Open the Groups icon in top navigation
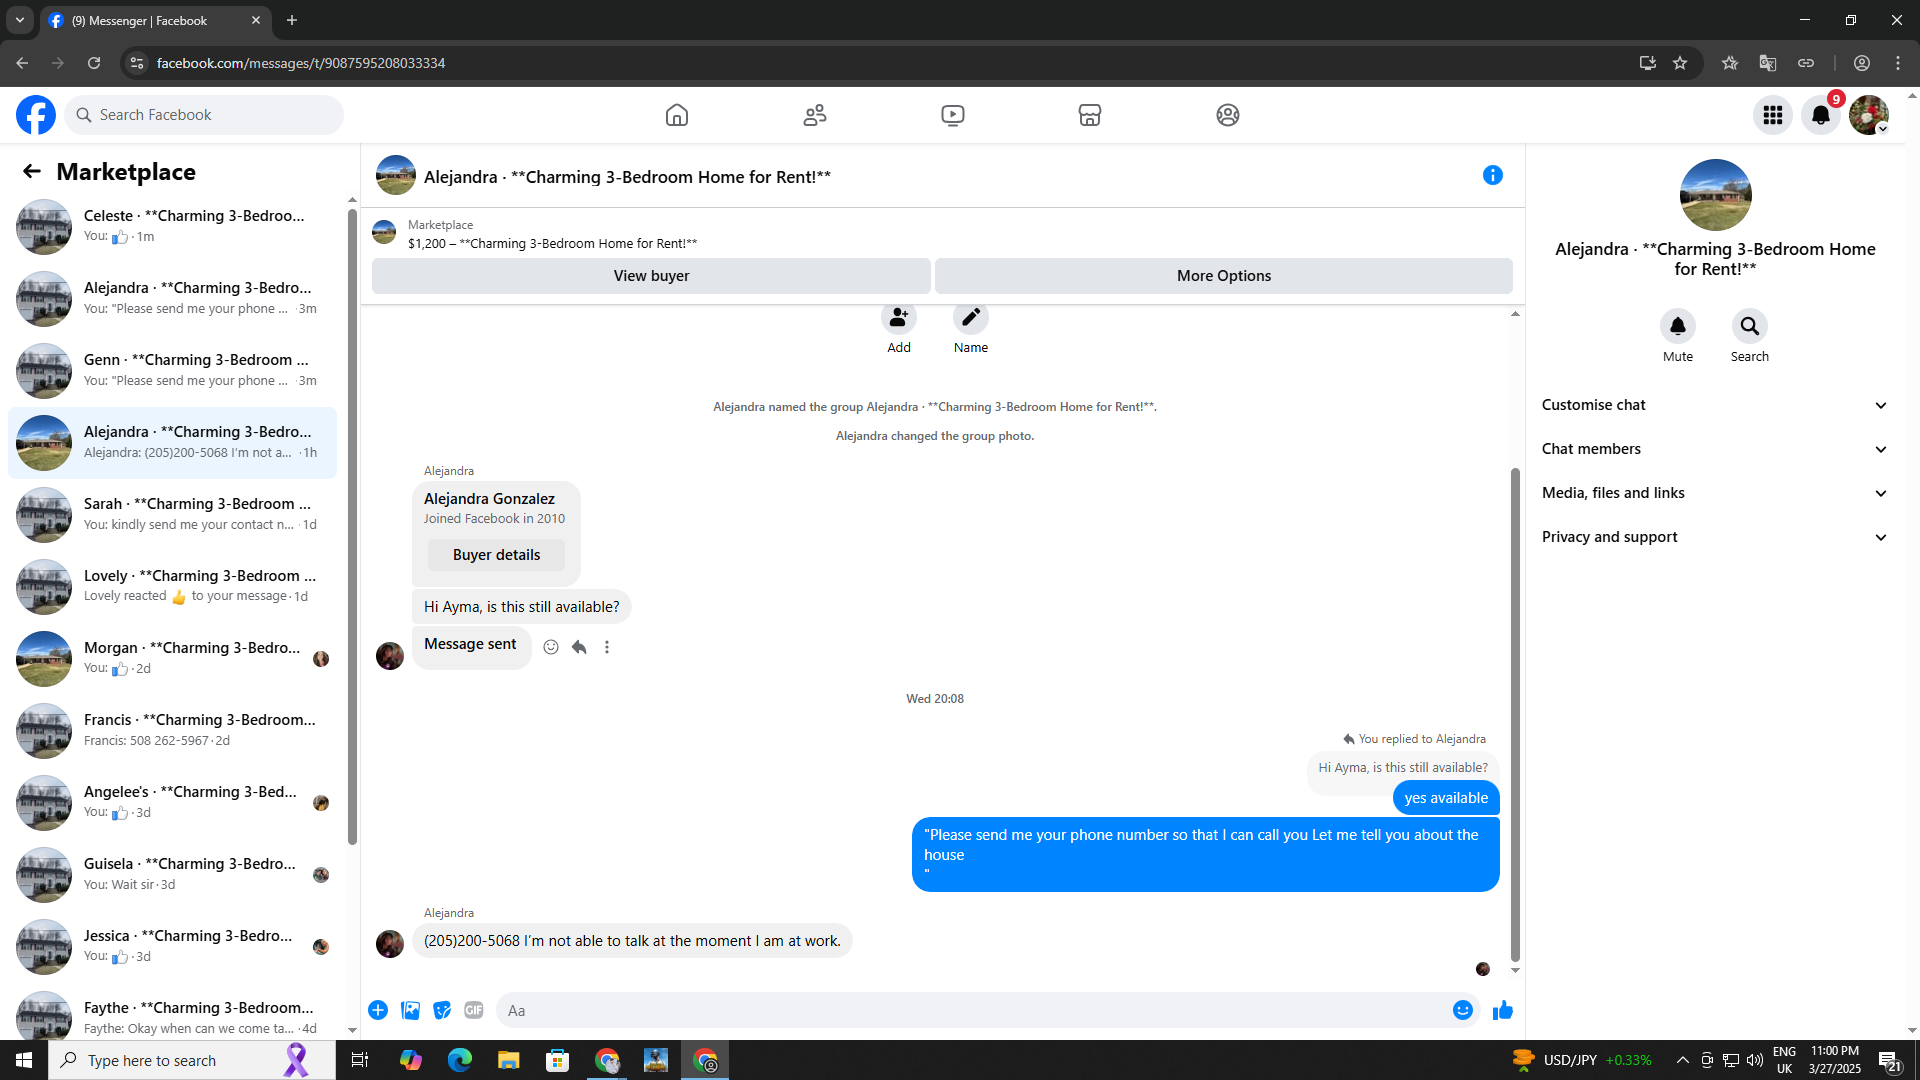 (1228, 115)
